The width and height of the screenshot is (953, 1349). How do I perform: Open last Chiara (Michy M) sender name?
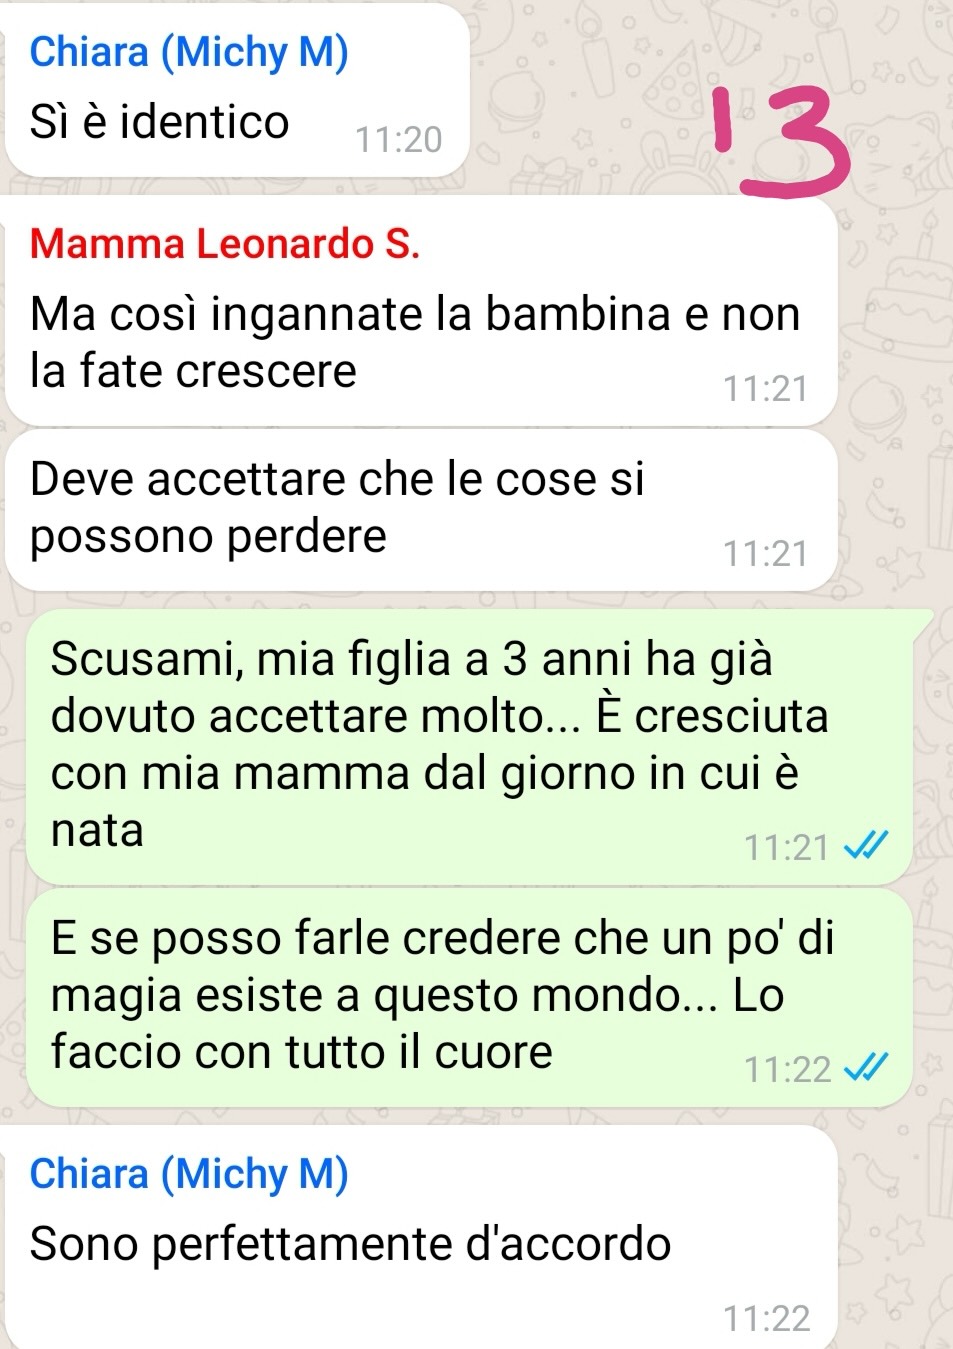tap(189, 1174)
